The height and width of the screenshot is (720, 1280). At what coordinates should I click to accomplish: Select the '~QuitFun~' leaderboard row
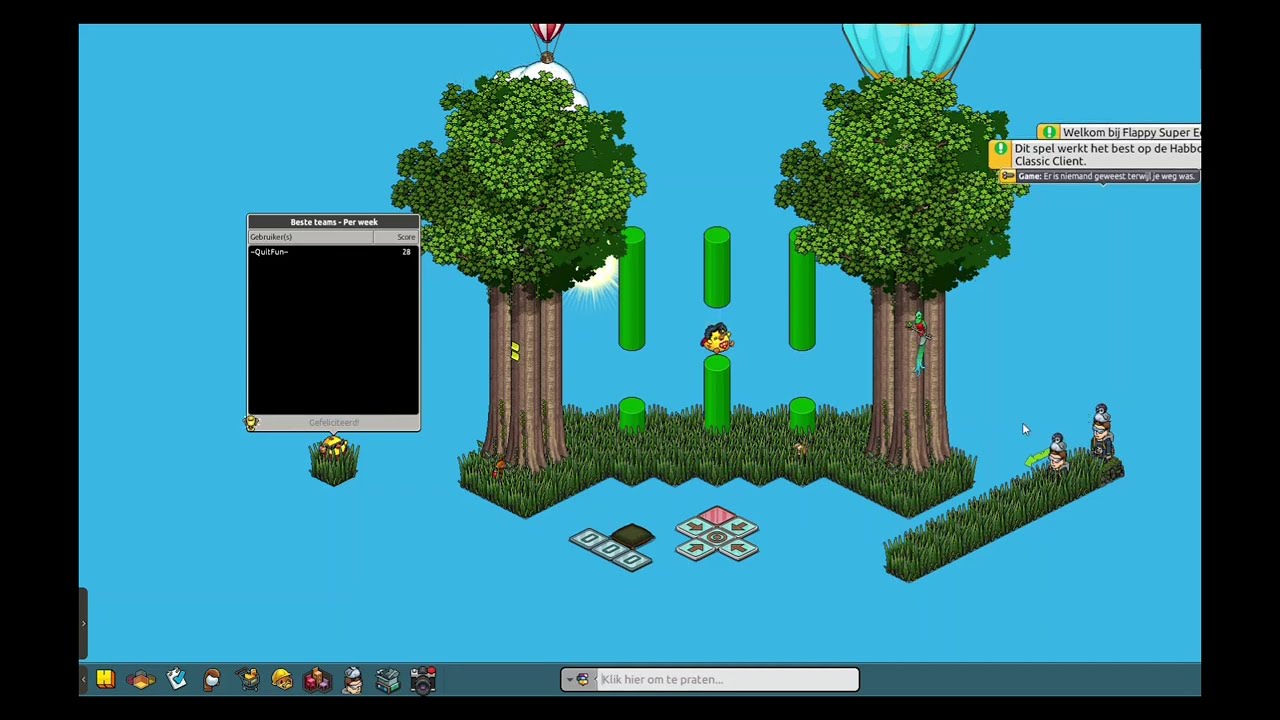(333, 252)
